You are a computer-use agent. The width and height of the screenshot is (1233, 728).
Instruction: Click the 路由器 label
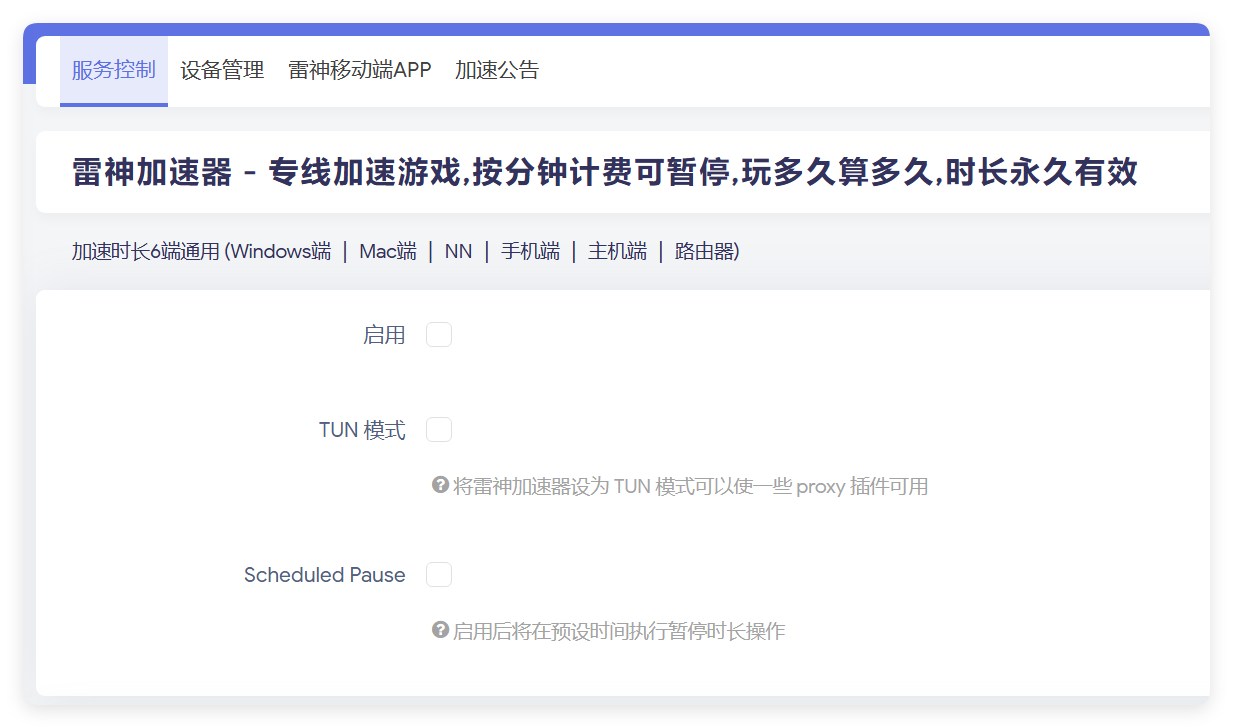tap(705, 252)
